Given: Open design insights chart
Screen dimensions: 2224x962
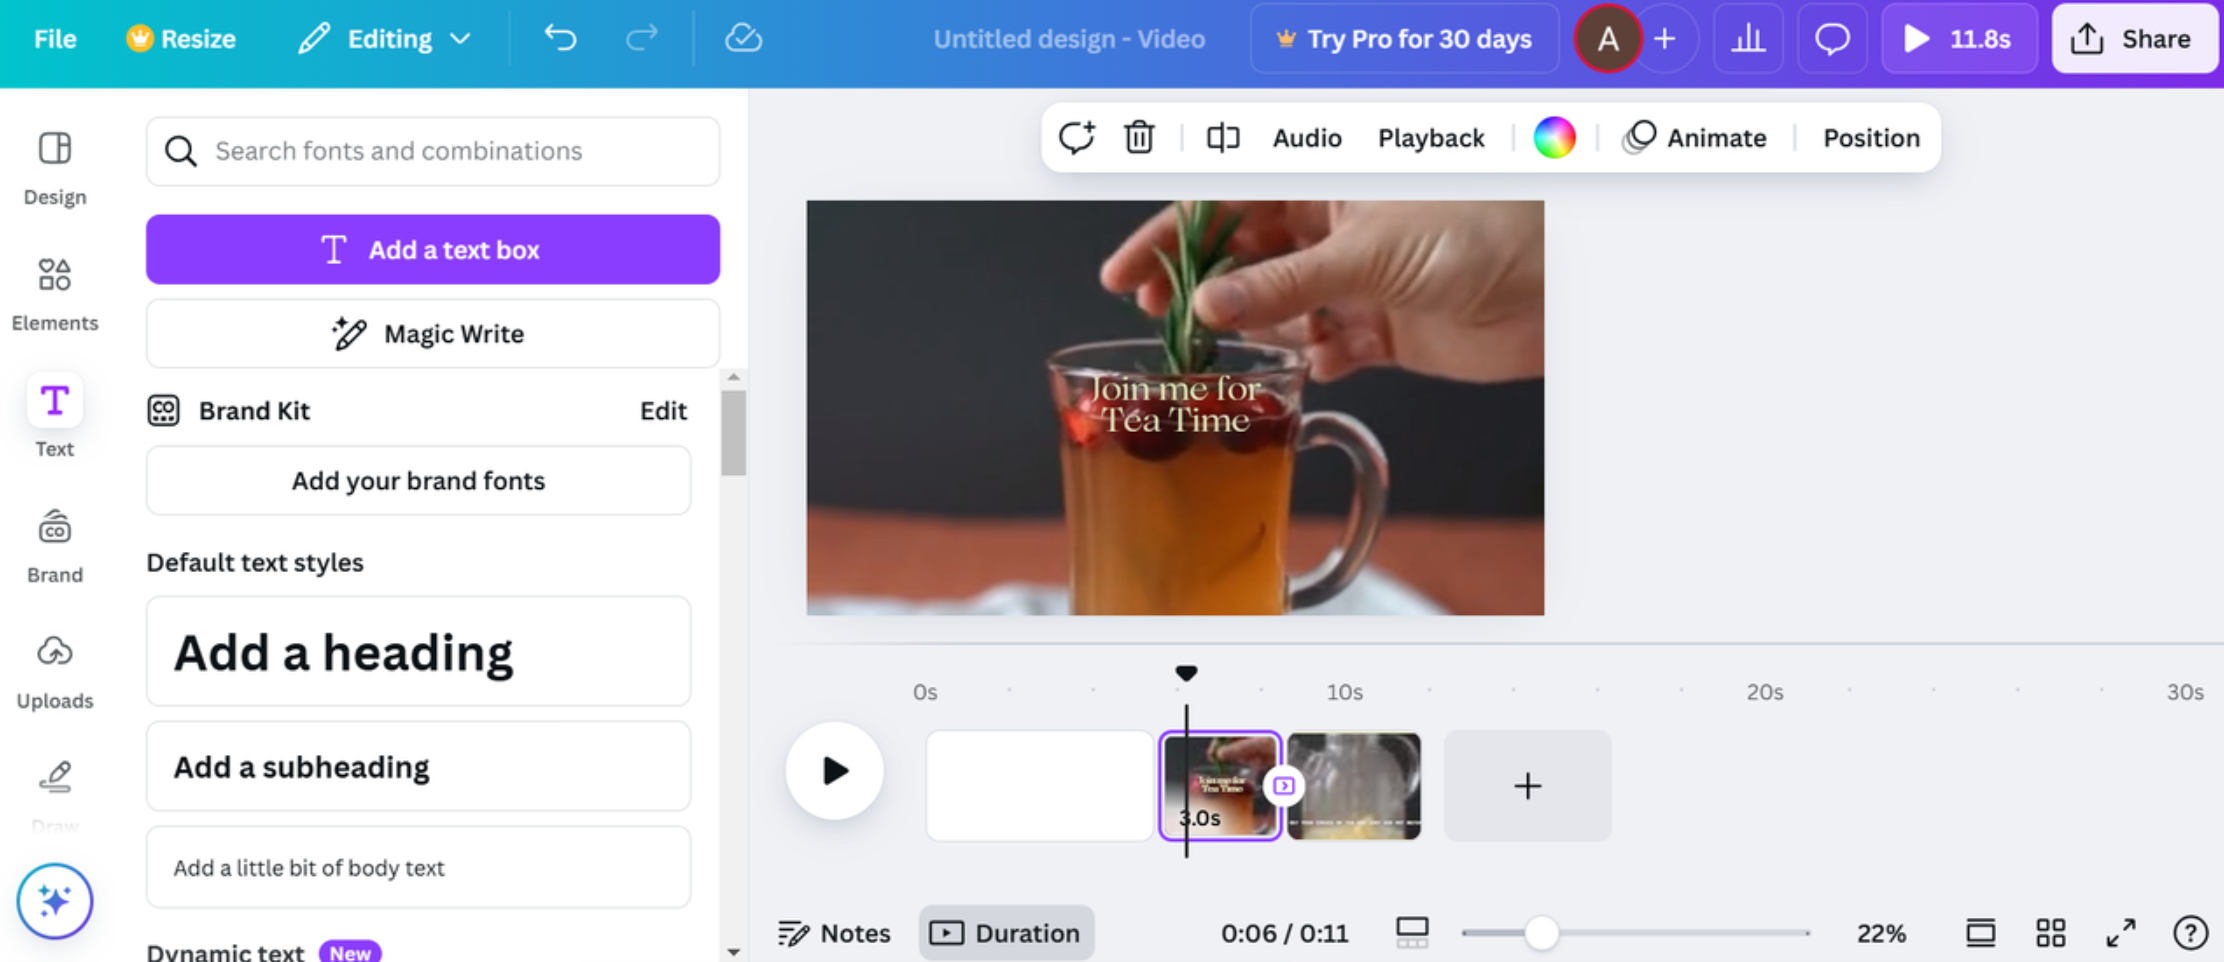Looking at the screenshot, I should click(x=1748, y=39).
